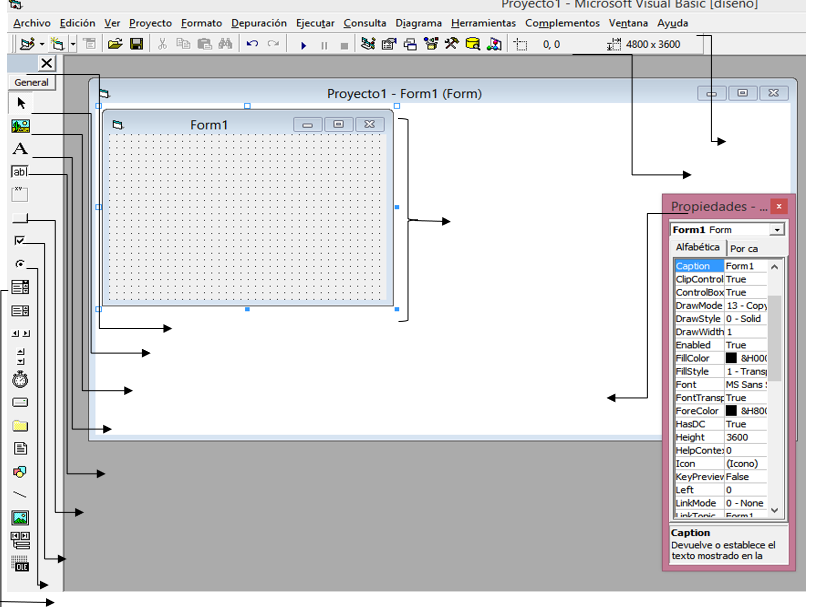831x607 pixels.
Task: Select the CheckBox control in toolbox
Action: coord(20,241)
